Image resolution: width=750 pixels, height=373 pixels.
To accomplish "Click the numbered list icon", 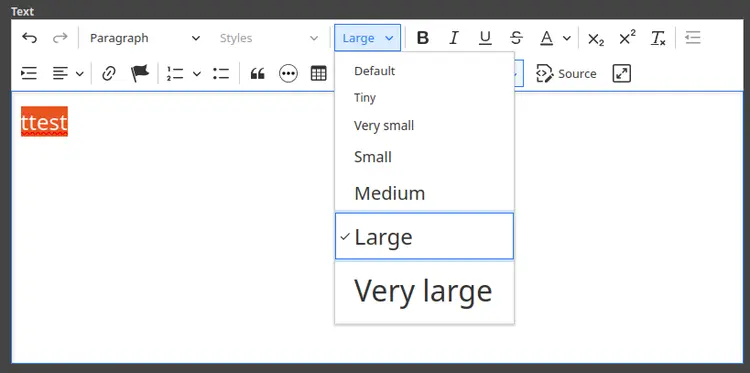I will 175,74.
